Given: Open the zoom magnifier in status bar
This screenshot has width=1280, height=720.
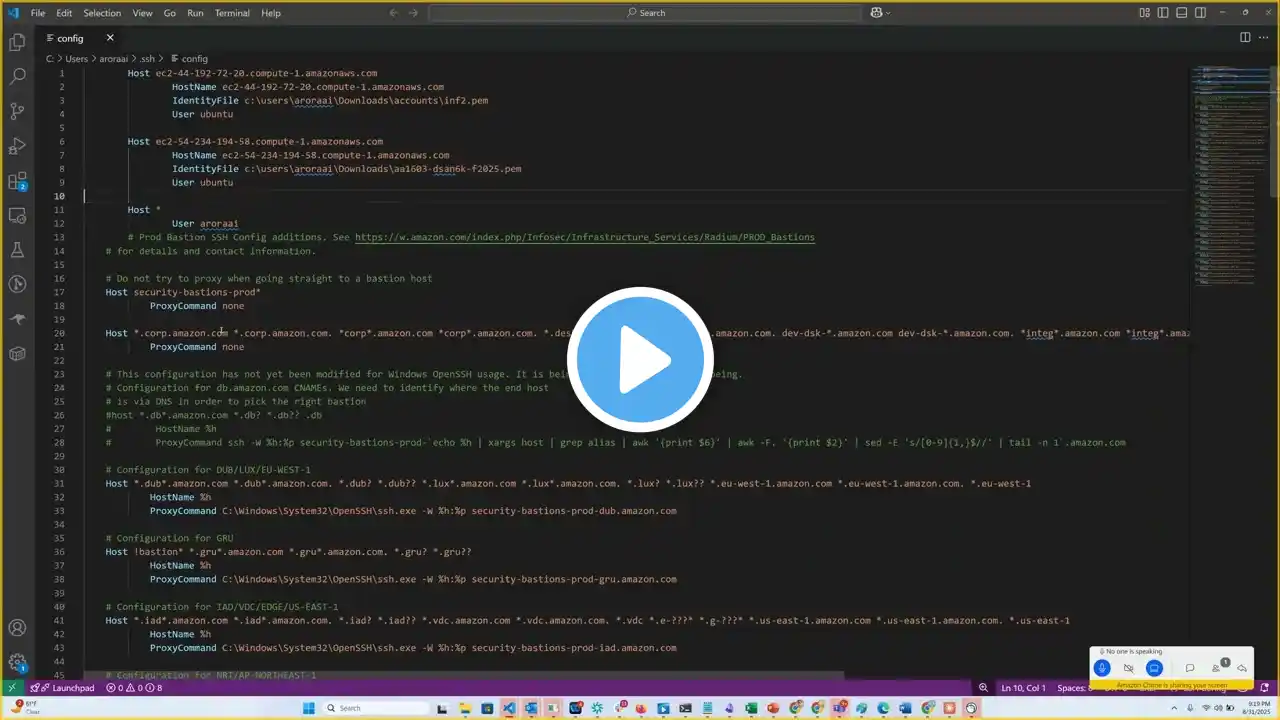Looking at the screenshot, I should (x=983, y=688).
